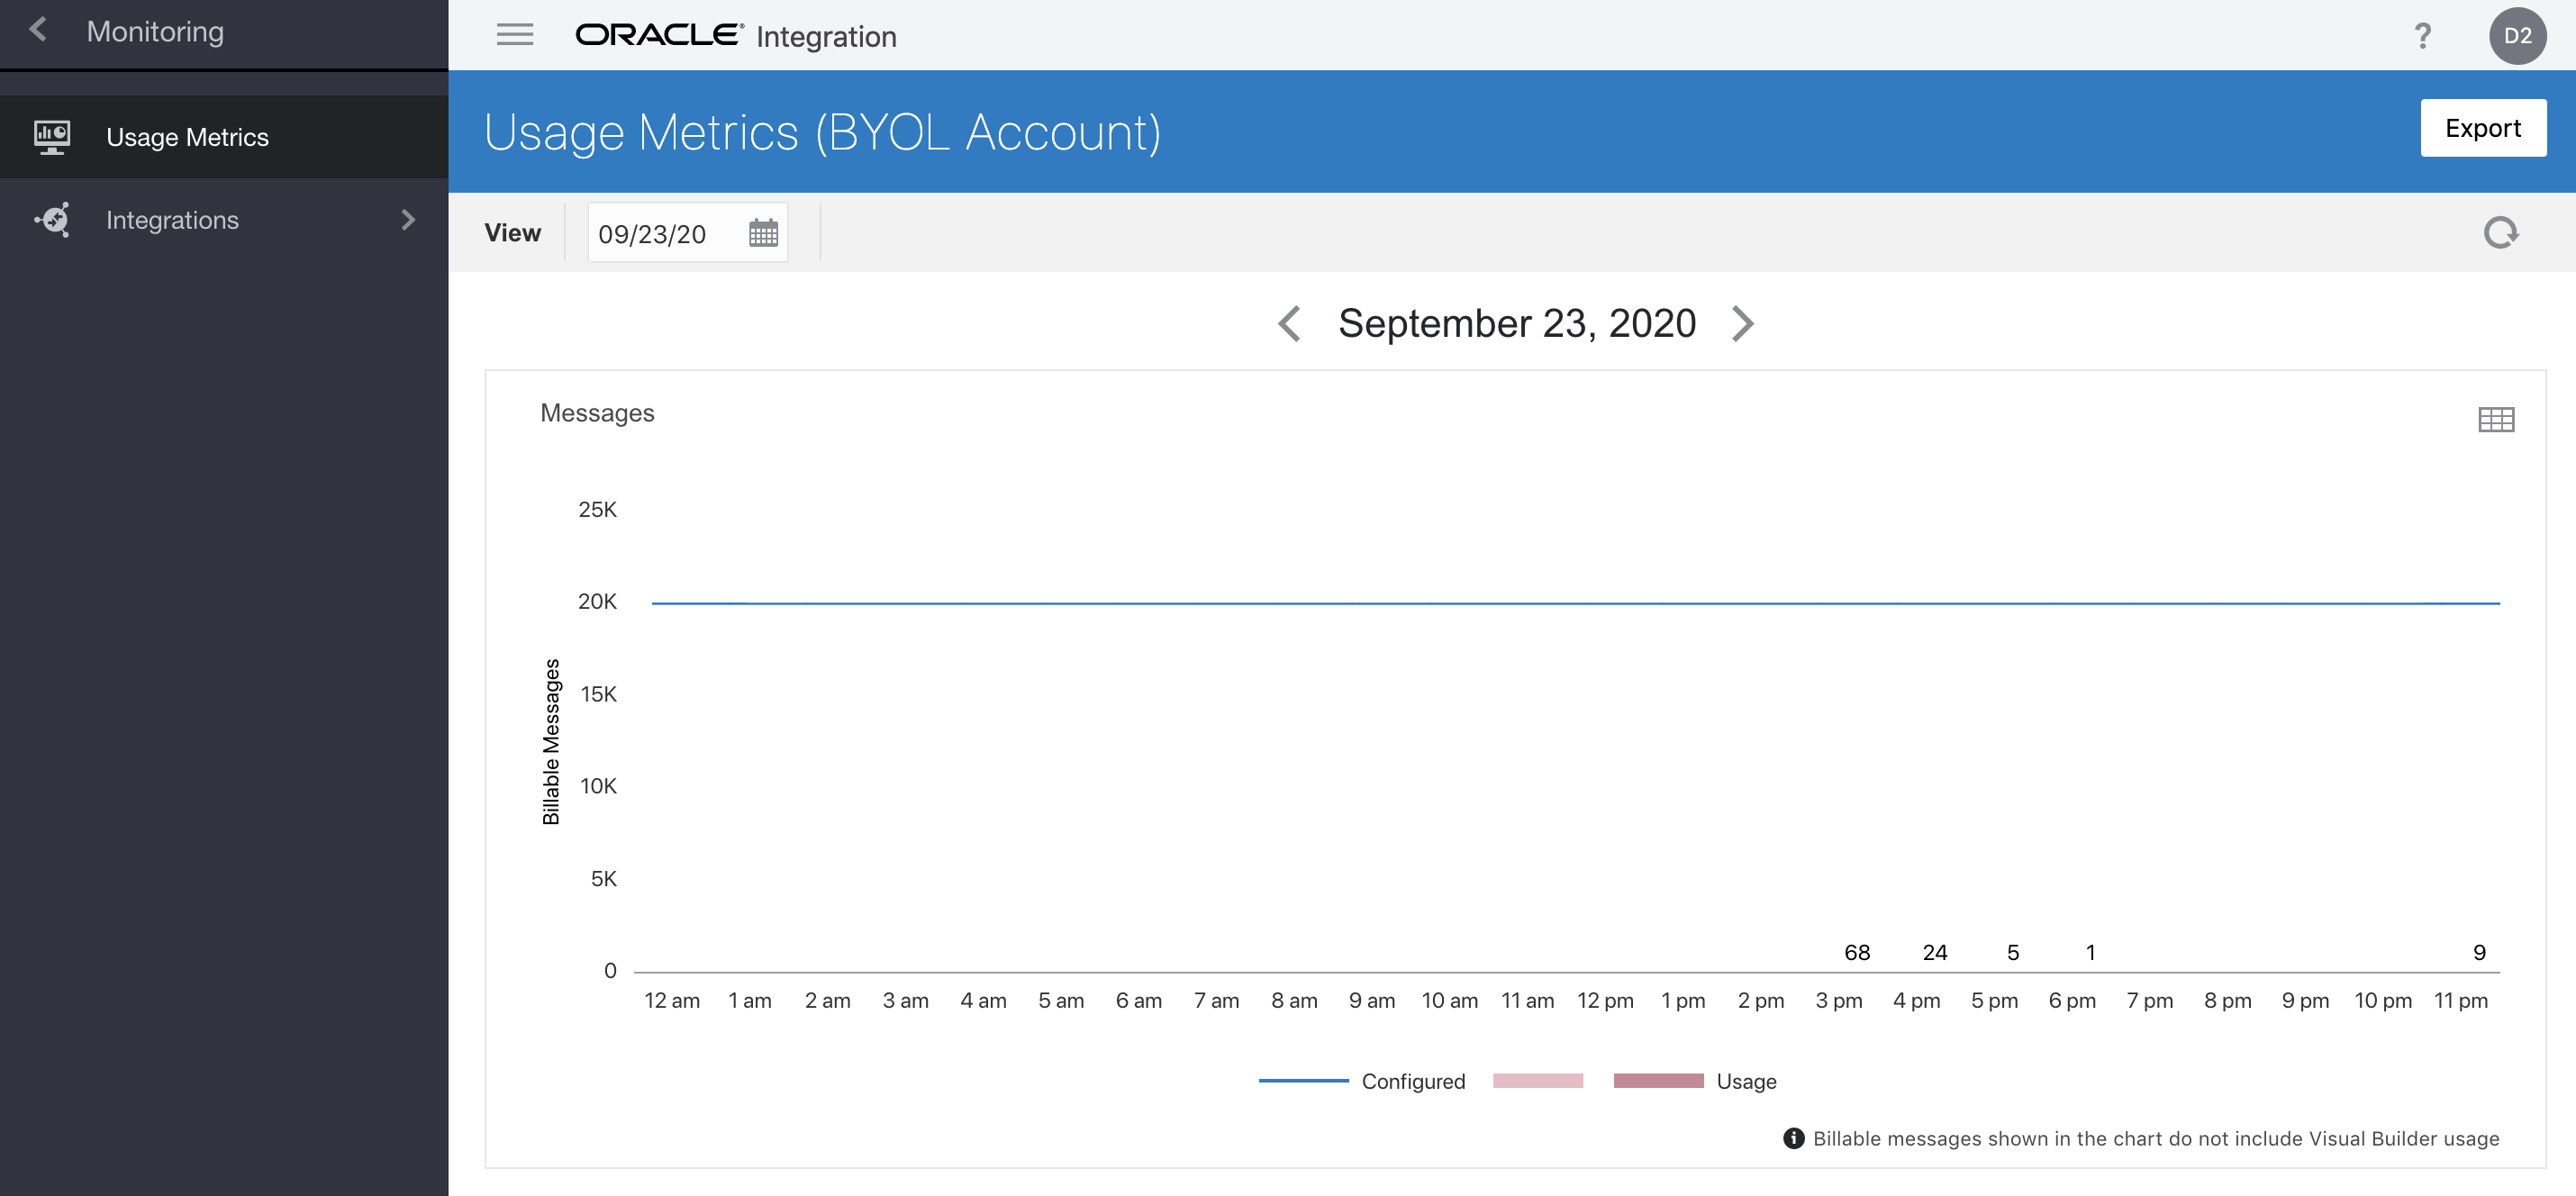Refresh the usage metrics view
This screenshot has width=2576, height=1196.
point(2500,233)
